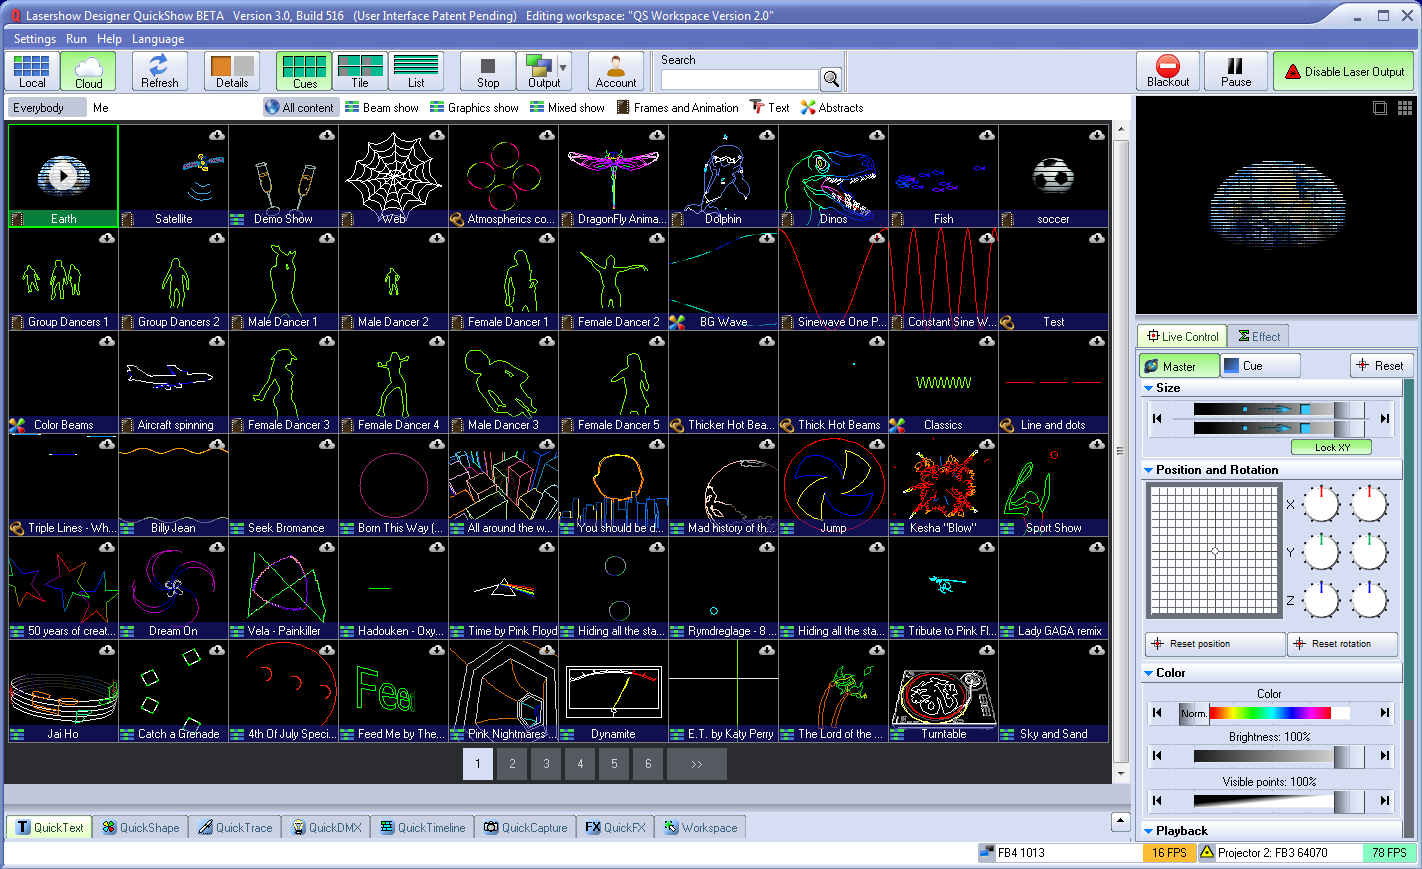Toggle the Lock XY button
Image resolution: width=1422 pixels, height=869 pixels.
pos(1331,447)
